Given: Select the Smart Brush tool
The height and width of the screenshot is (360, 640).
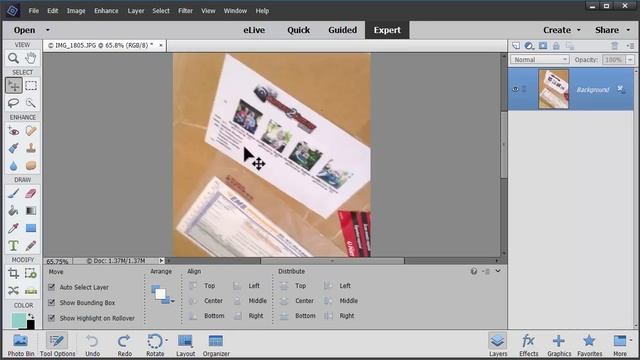Looking at the screenshot, I should click(13, 148).
